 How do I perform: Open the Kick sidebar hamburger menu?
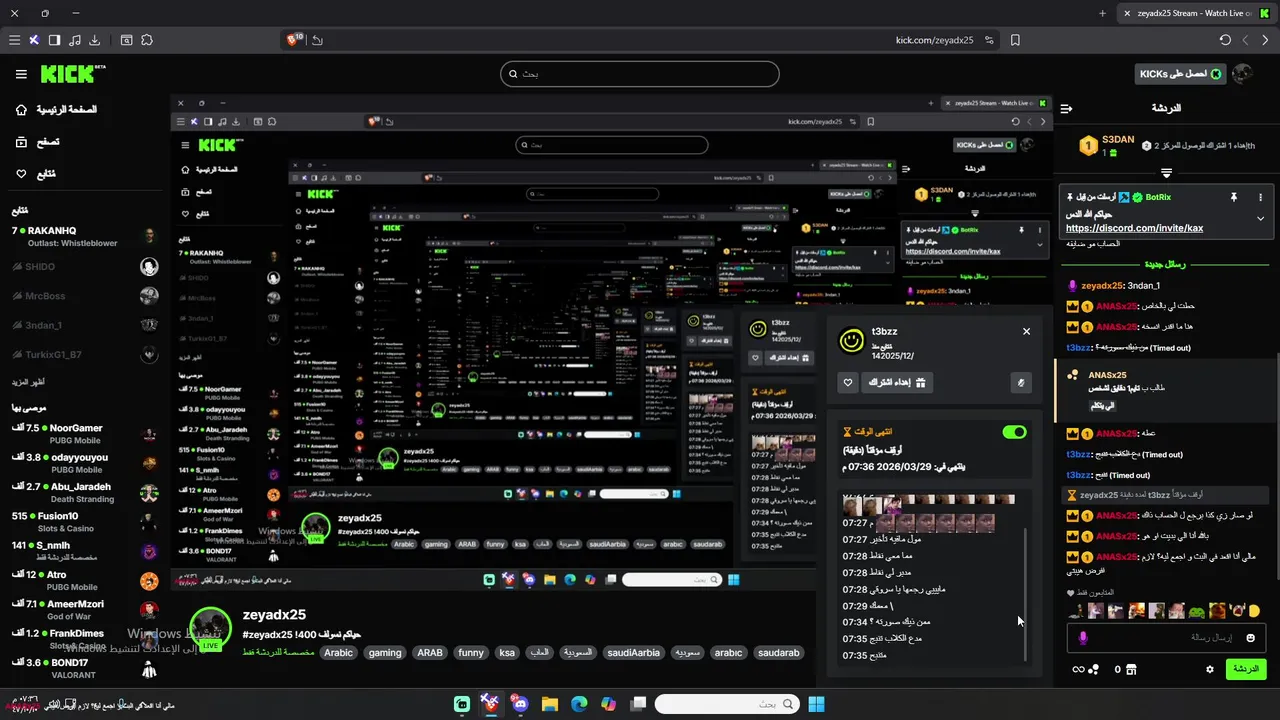click(x=21, y=74)
